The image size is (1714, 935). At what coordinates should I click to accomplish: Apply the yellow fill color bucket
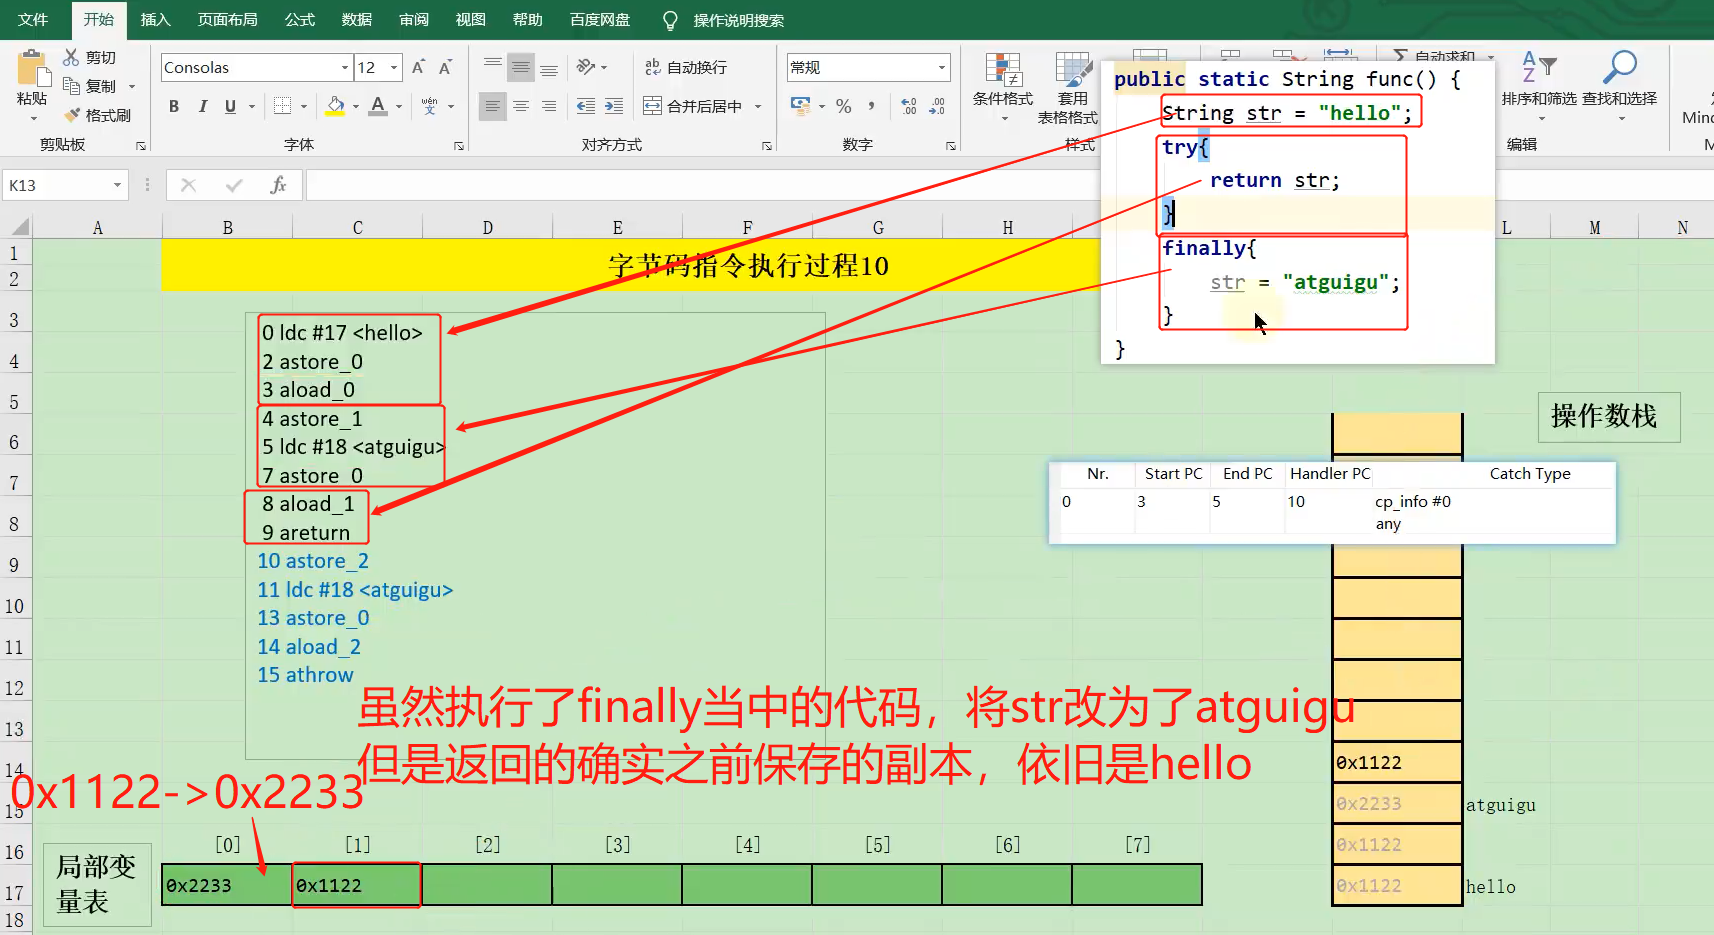(336, 106)
